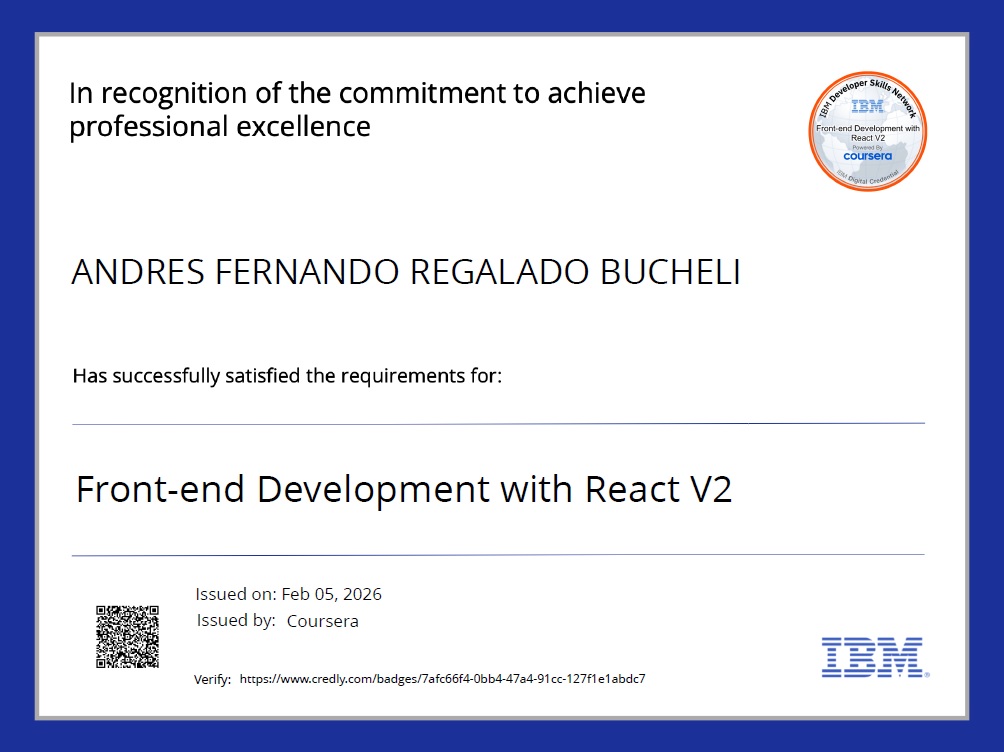Screen dimensions: 1004x752
Task: Click the Coursera logo within the badge seal
Action: [x=868, y=156]
